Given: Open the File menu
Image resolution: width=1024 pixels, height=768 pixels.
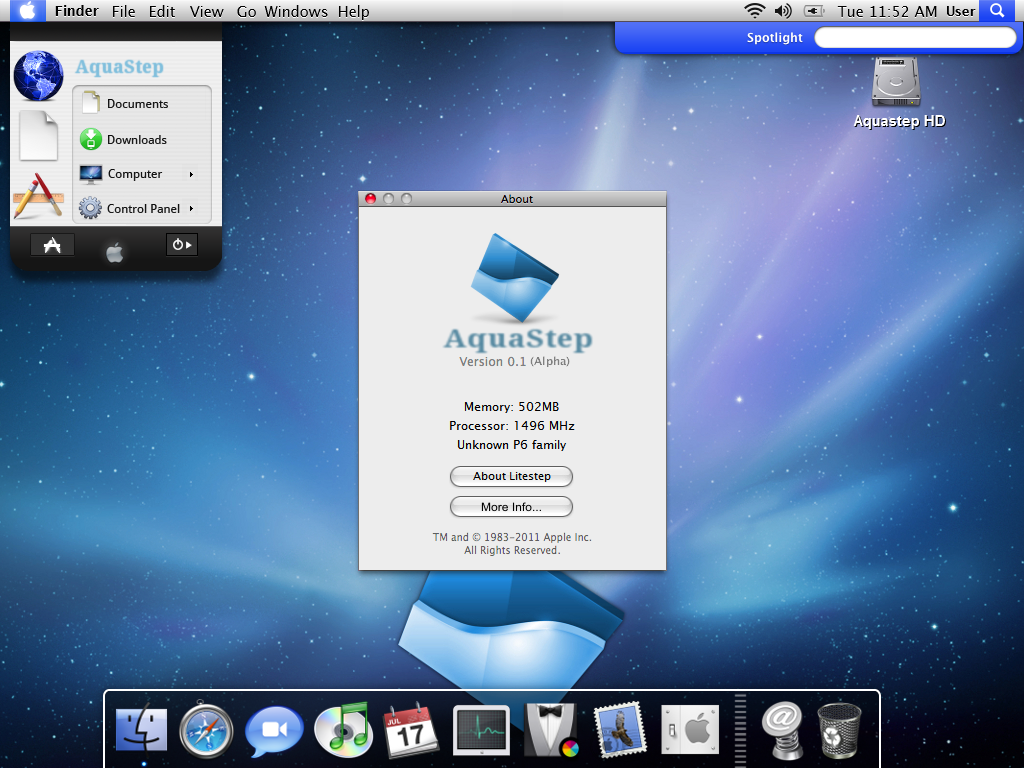Looking at the screenshot, I should pyautogui.click(x=123, y=11).
